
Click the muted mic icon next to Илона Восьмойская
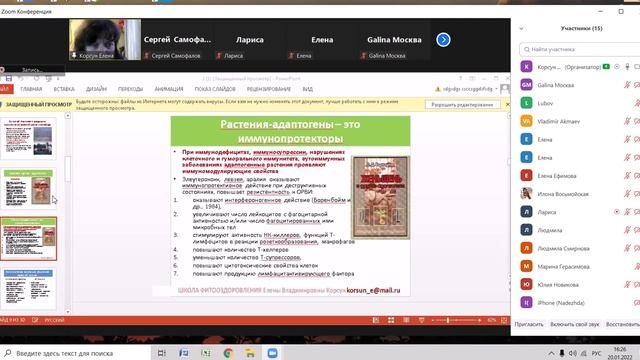coord(627,194)
